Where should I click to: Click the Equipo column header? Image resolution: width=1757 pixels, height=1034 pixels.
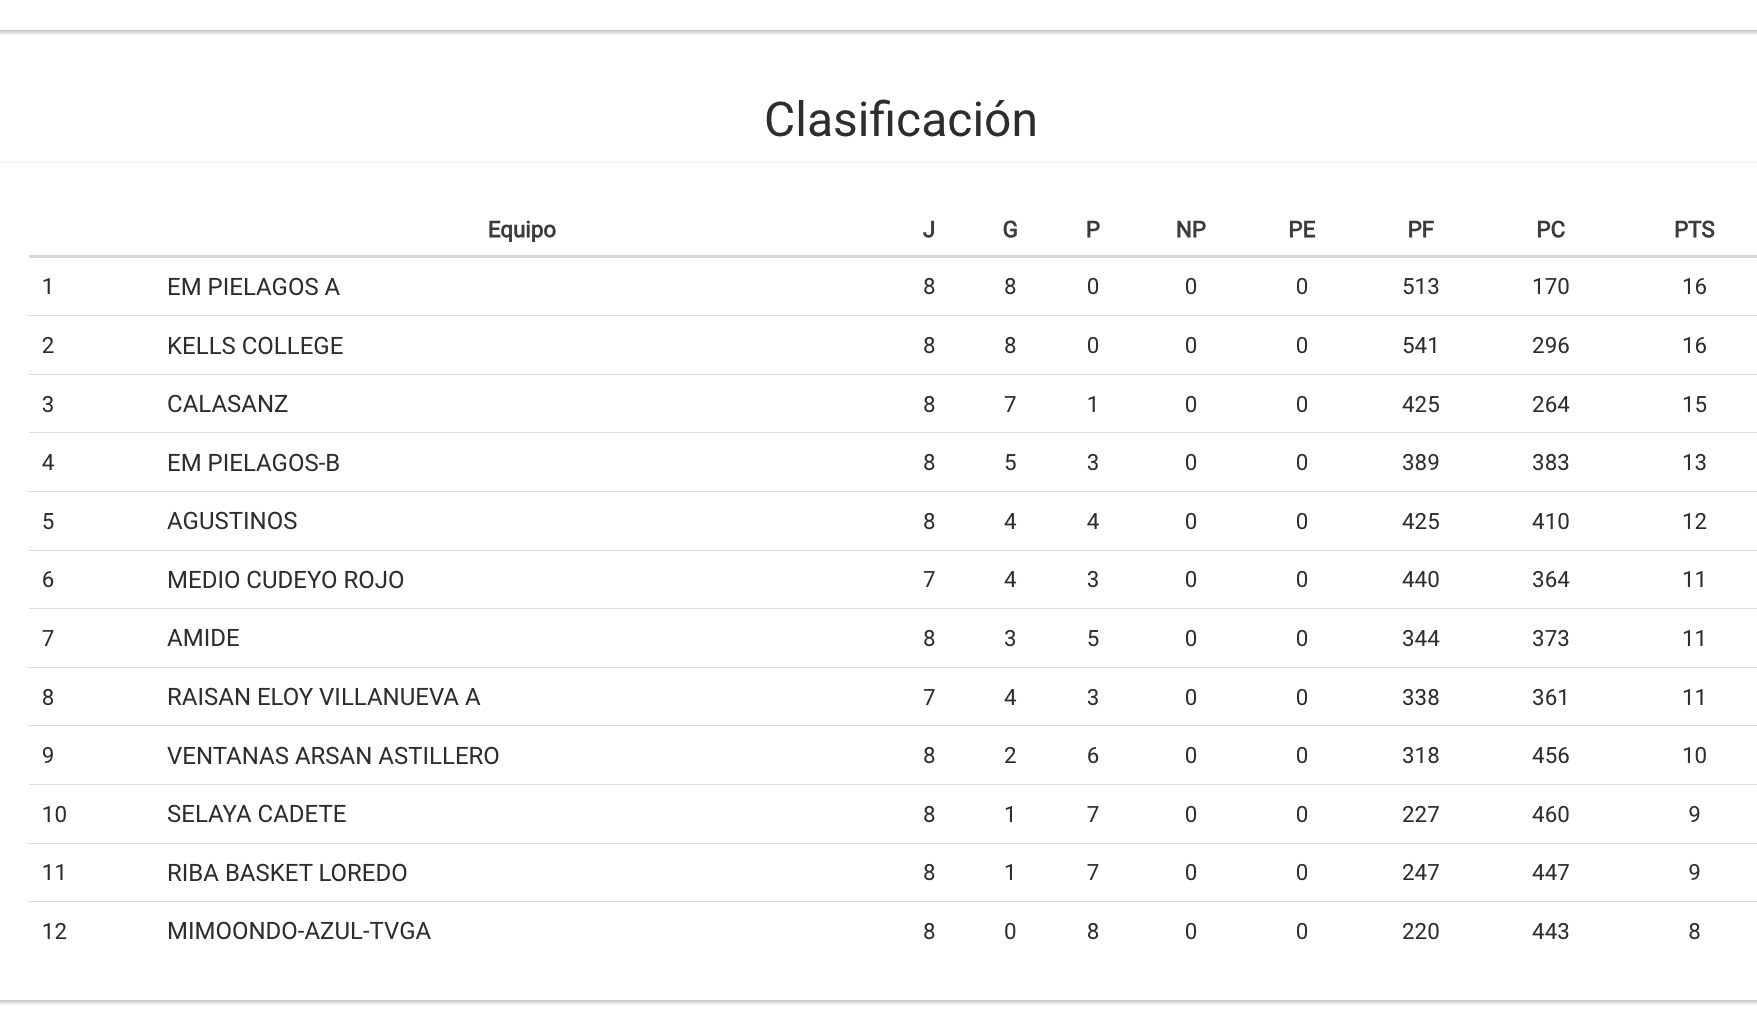[x=521, y=230]
